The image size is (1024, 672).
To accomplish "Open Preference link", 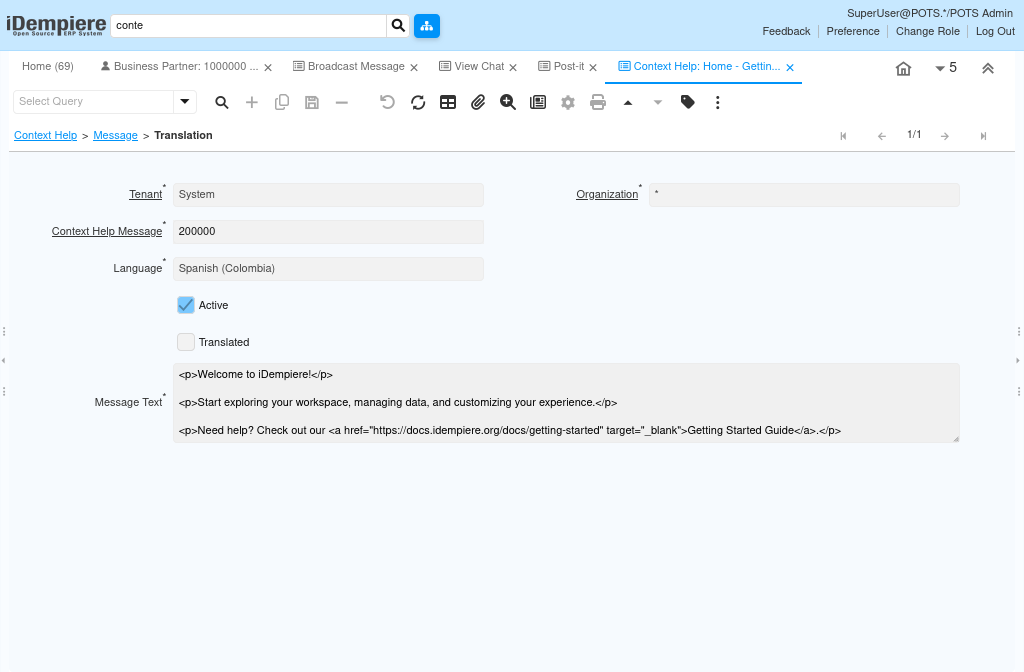I will (853, 31).
